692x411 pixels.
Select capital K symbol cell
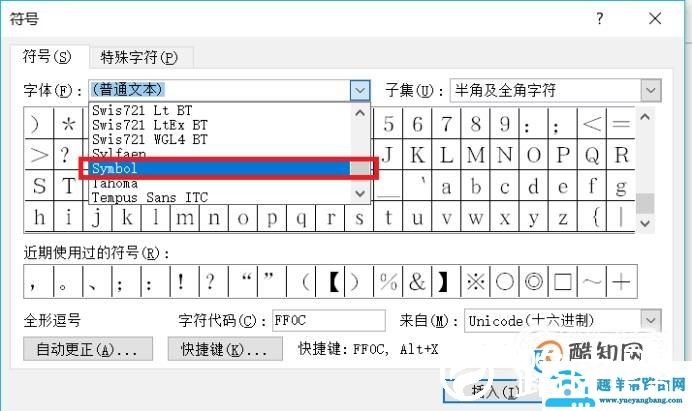[x=417, y=155]
